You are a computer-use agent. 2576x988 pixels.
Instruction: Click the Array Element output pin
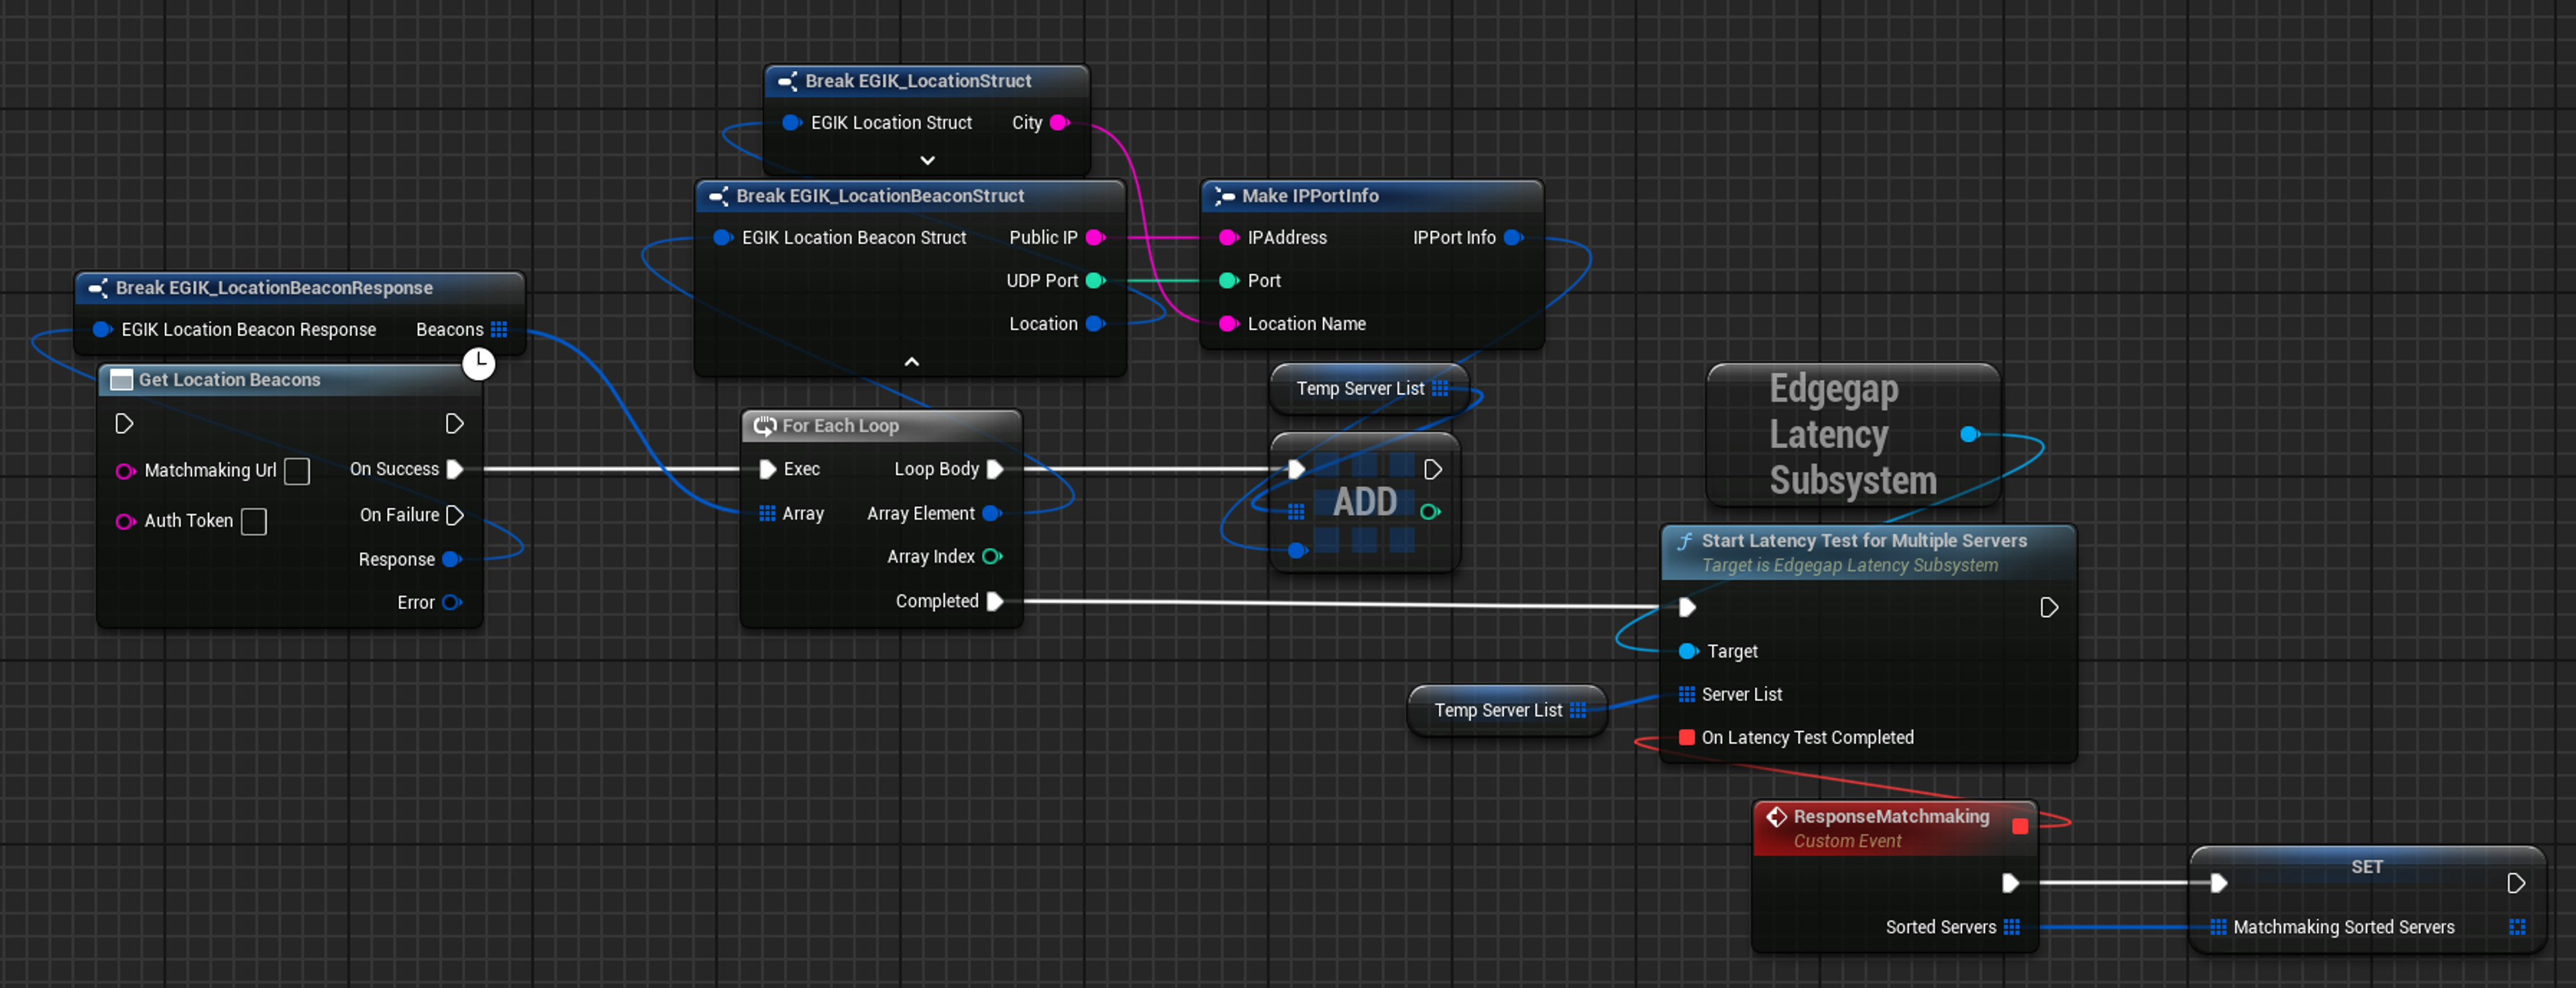[x=992, y=513]
